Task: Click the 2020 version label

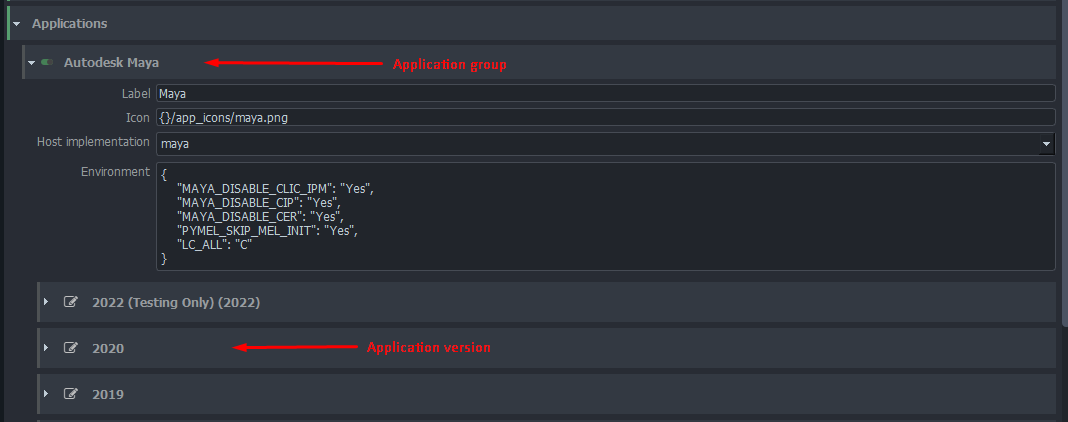Action: pos(108,348)
